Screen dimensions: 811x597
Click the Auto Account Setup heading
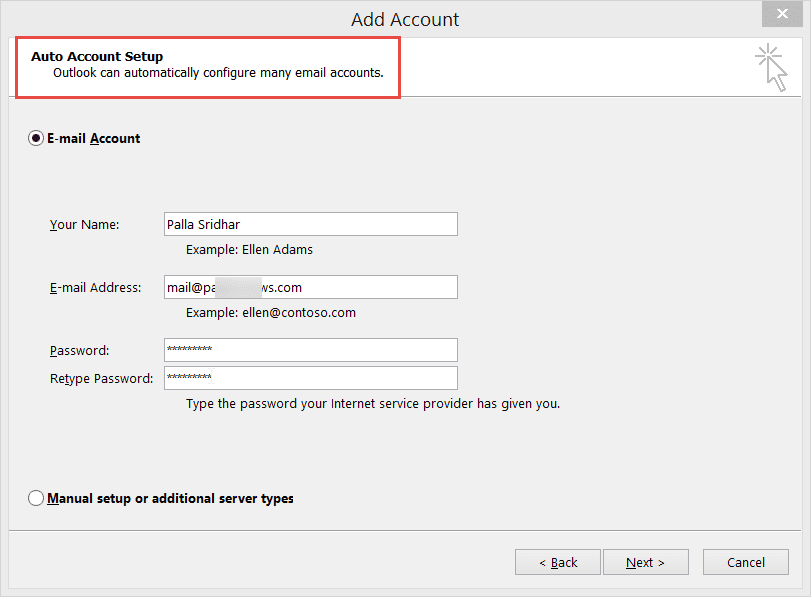click(97, 57)
